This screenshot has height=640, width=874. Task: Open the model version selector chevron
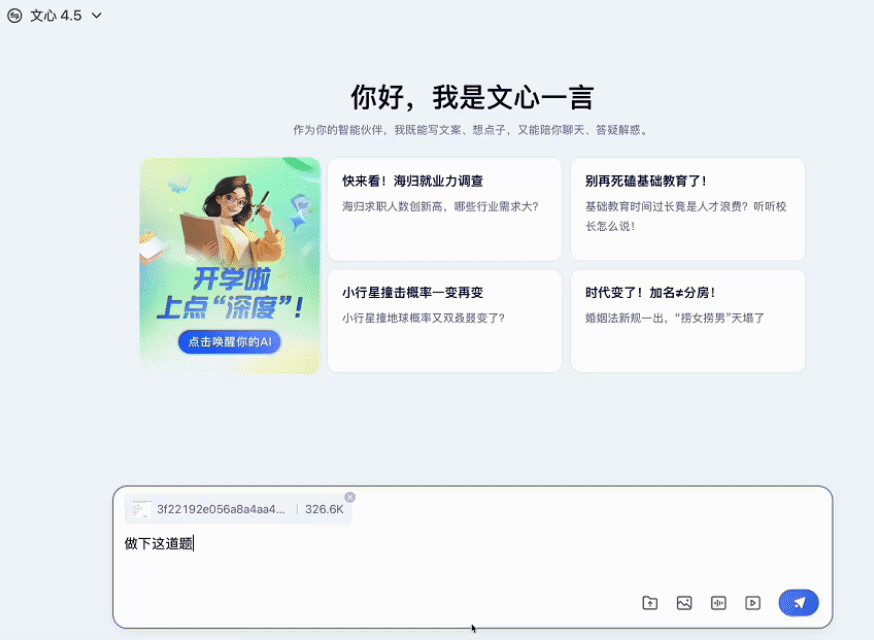pos(95,15)
